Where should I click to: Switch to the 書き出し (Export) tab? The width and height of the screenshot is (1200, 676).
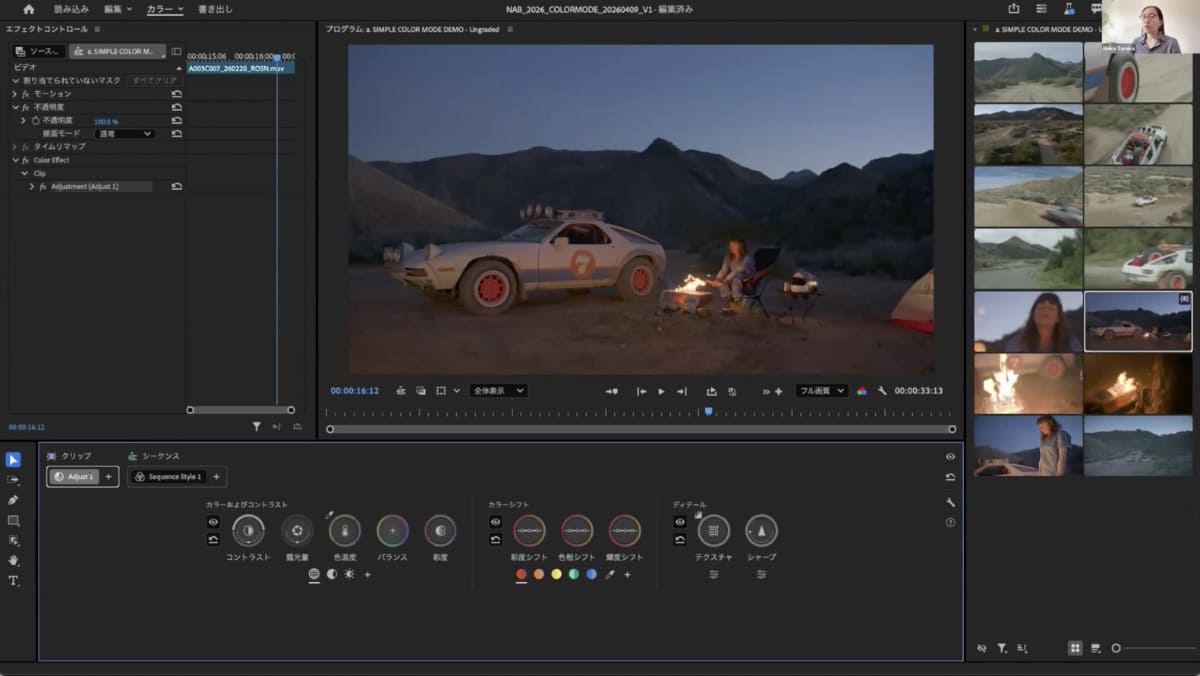[x=215, y=9]
